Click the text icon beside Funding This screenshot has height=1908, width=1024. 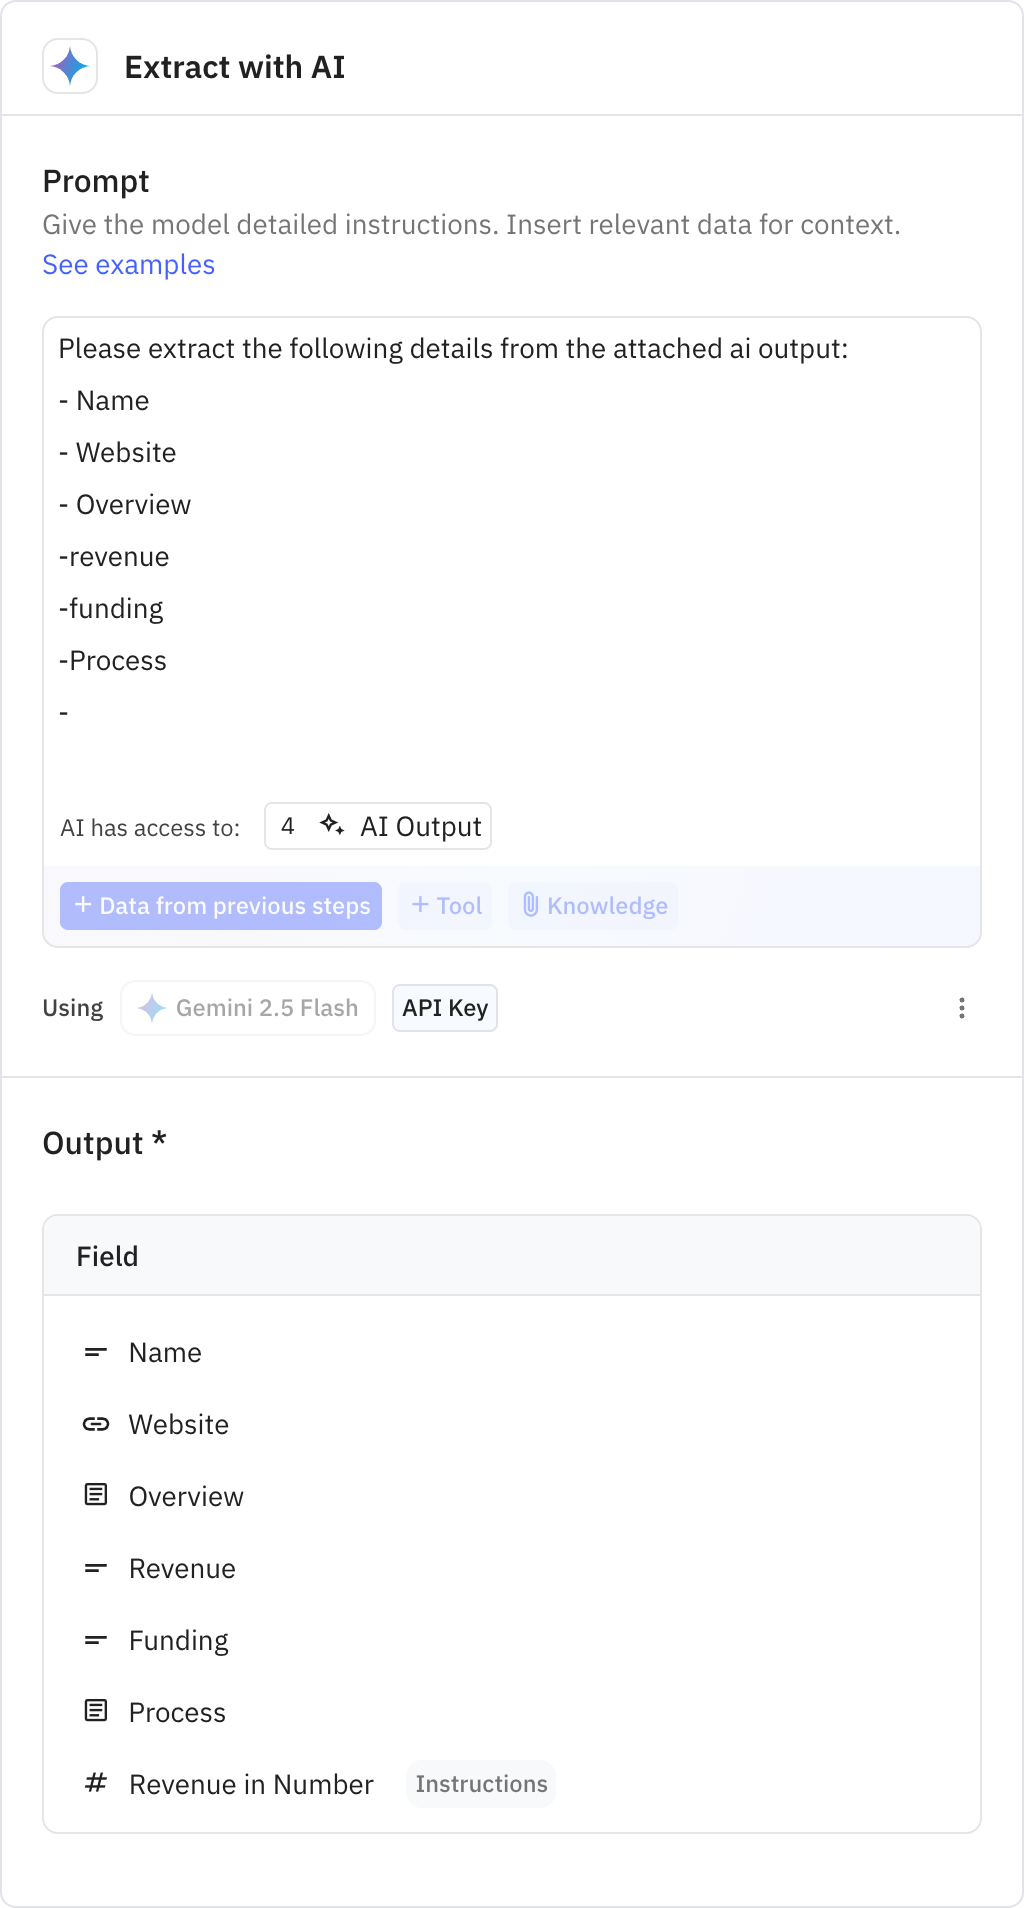(96, 1640)
